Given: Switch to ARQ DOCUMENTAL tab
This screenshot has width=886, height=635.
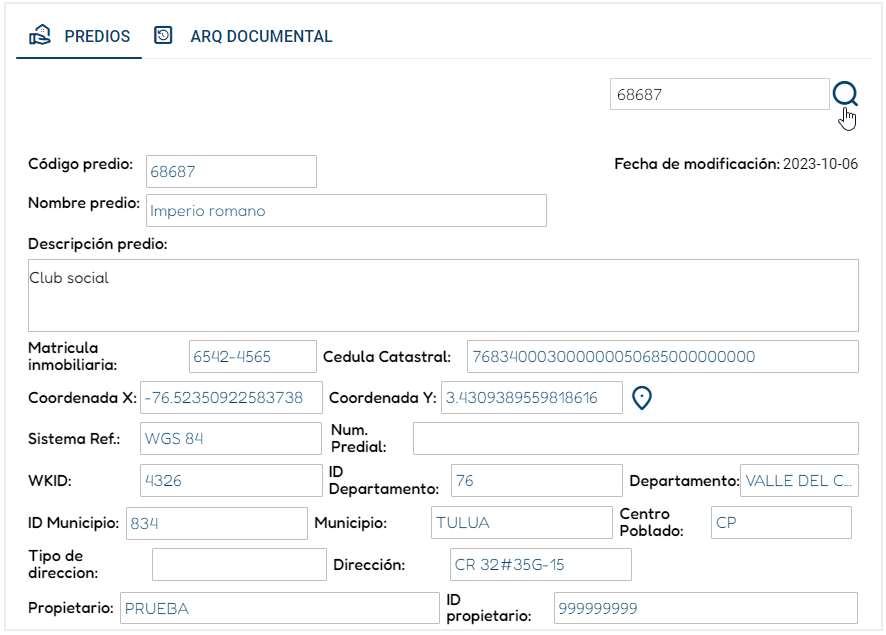Looking at the screenshot, I should [x=244, y=36].
